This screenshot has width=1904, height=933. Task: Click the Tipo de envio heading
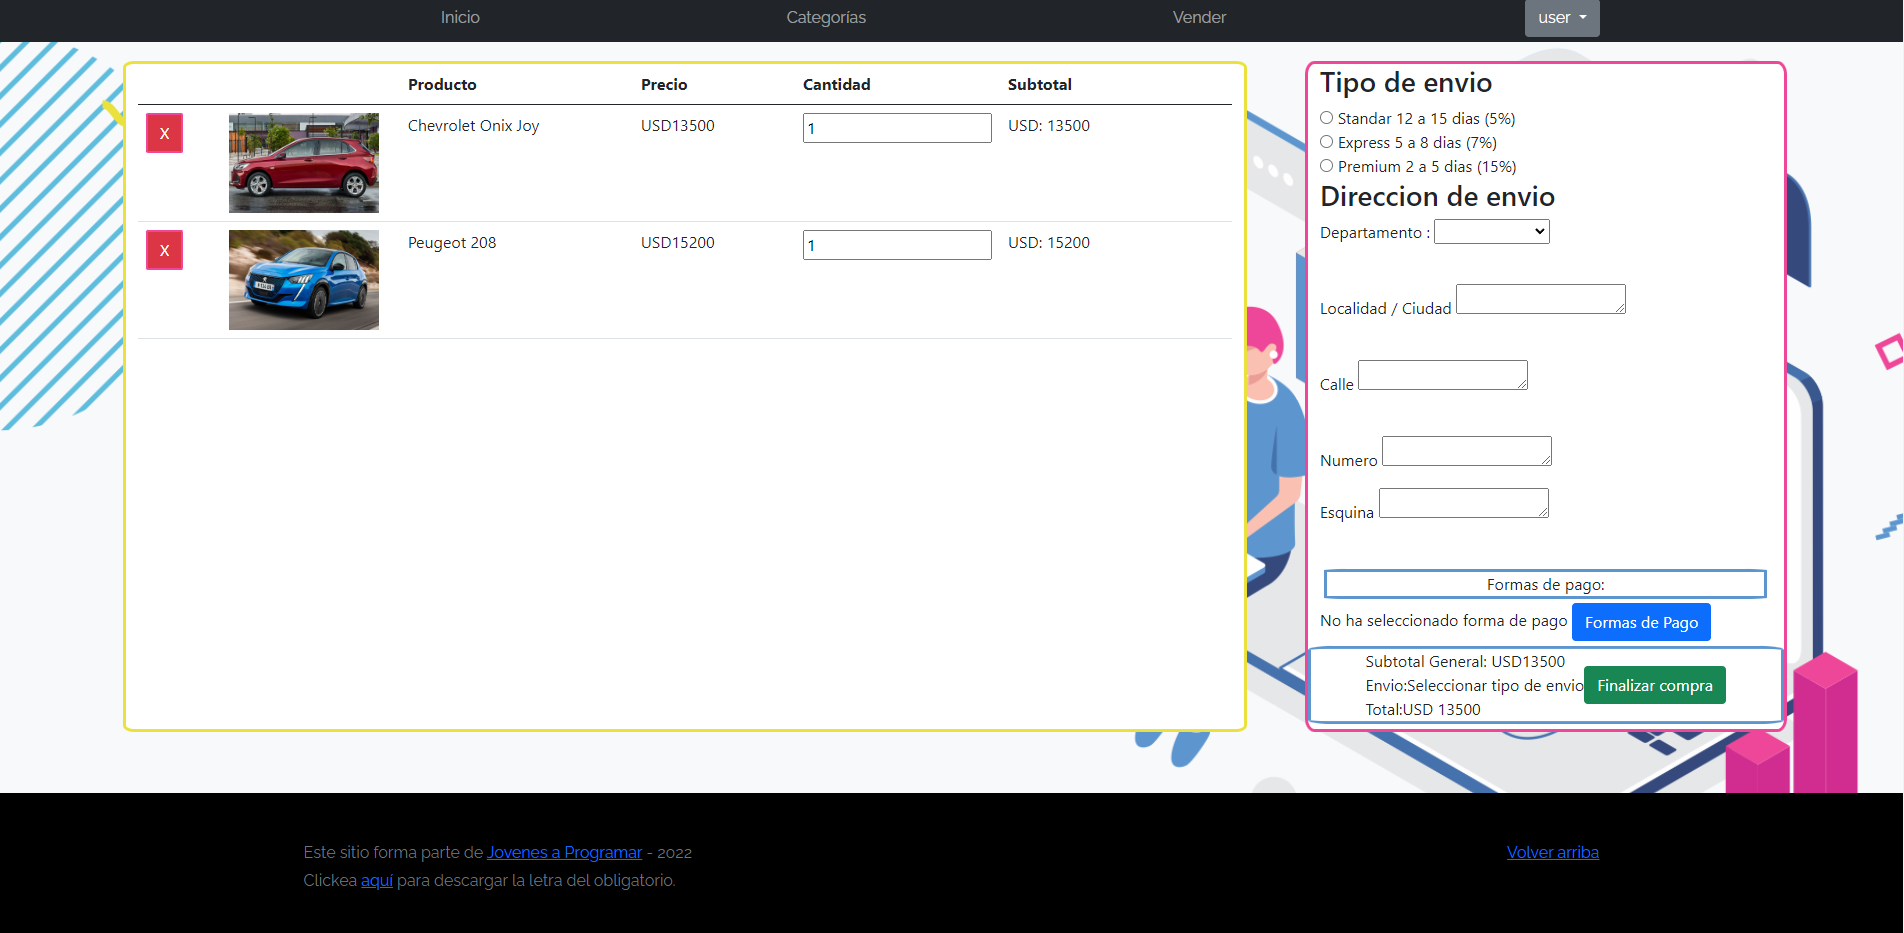(1406, 82)
